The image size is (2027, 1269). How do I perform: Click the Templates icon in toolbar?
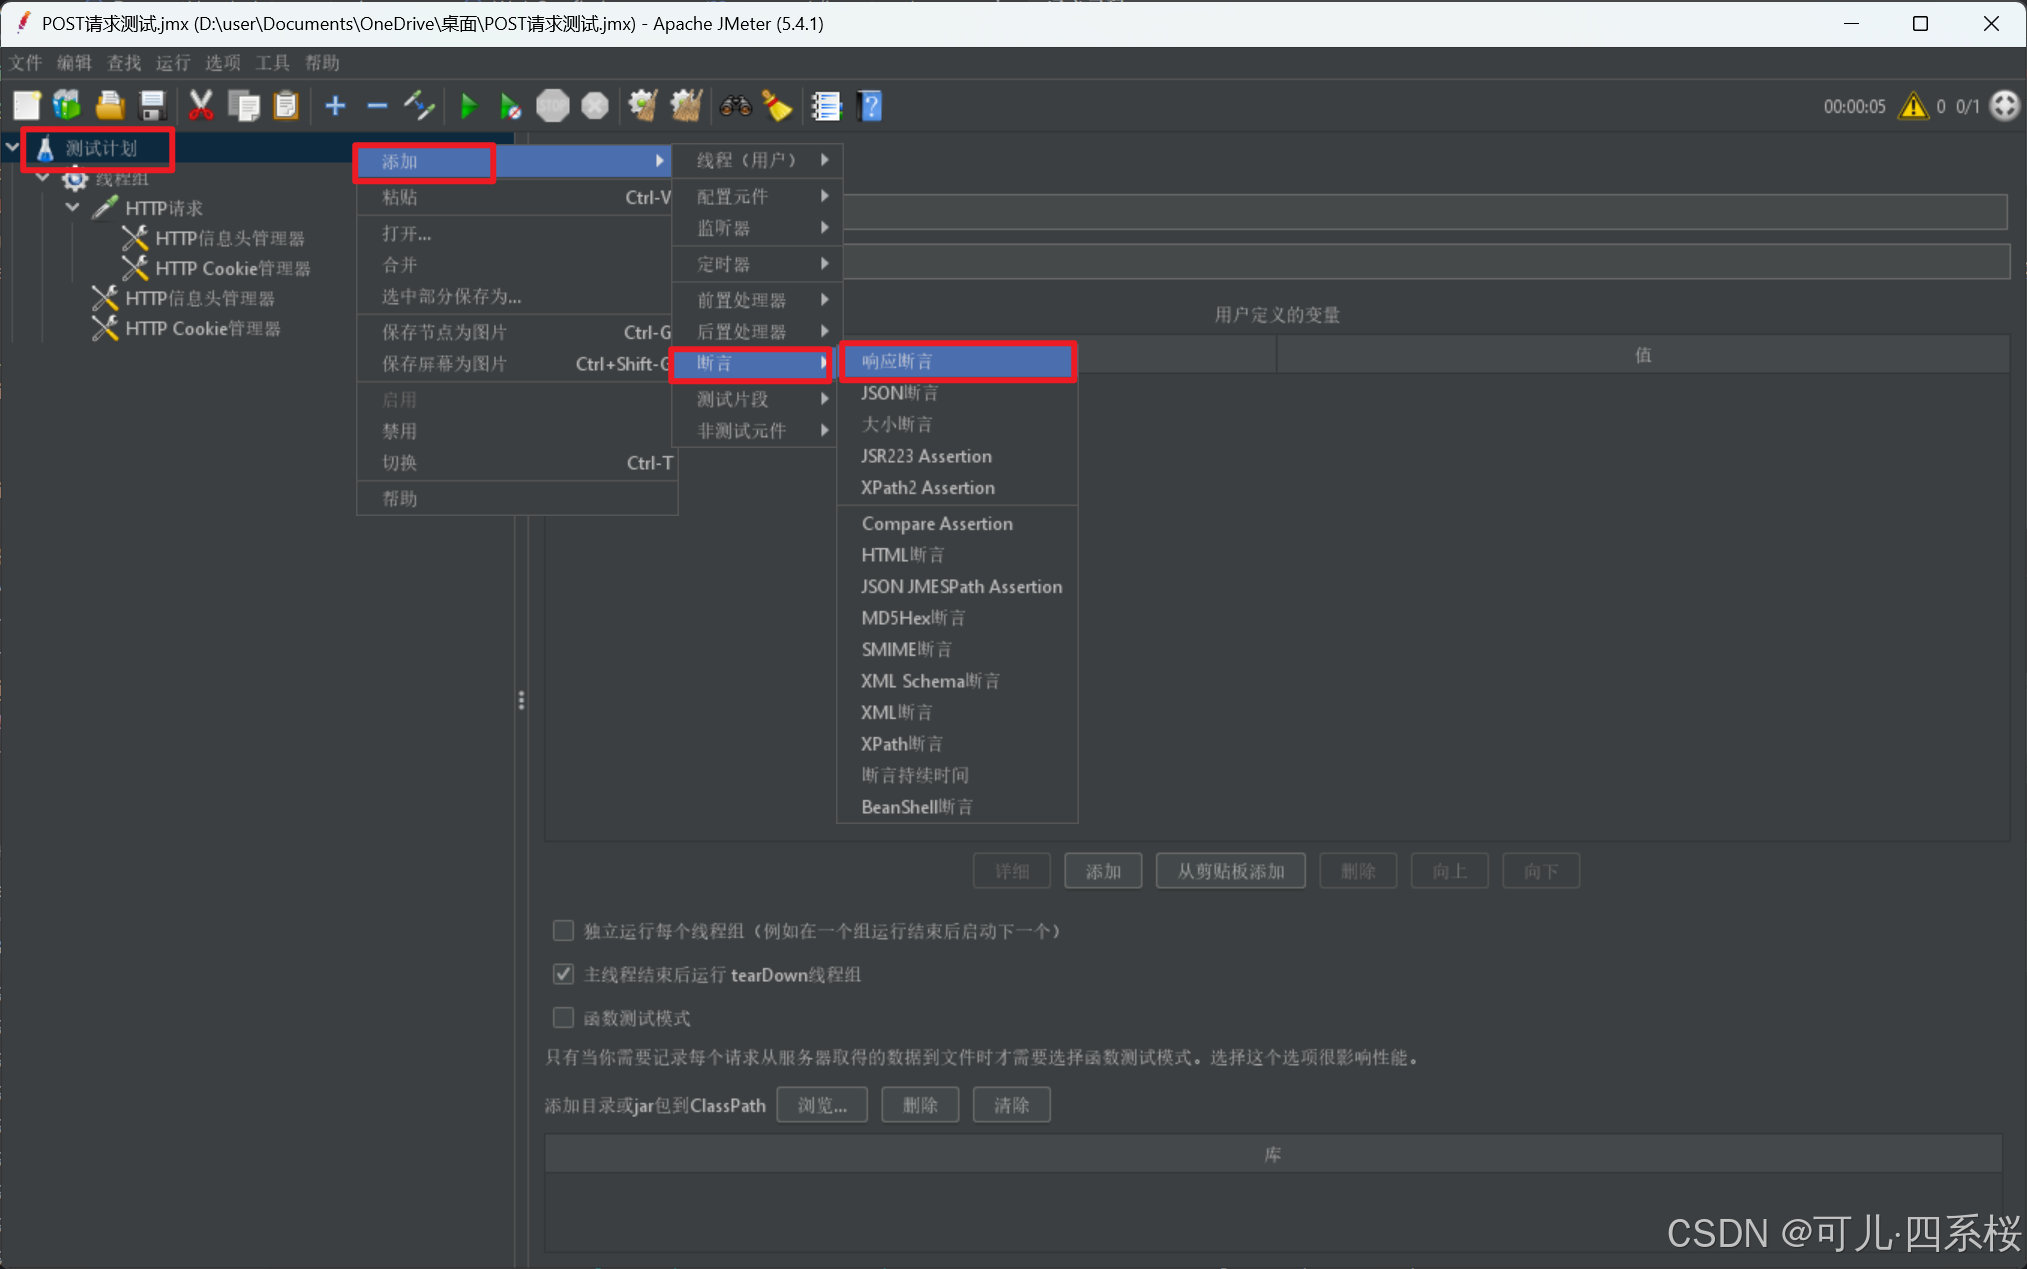[x=67, y=106]
